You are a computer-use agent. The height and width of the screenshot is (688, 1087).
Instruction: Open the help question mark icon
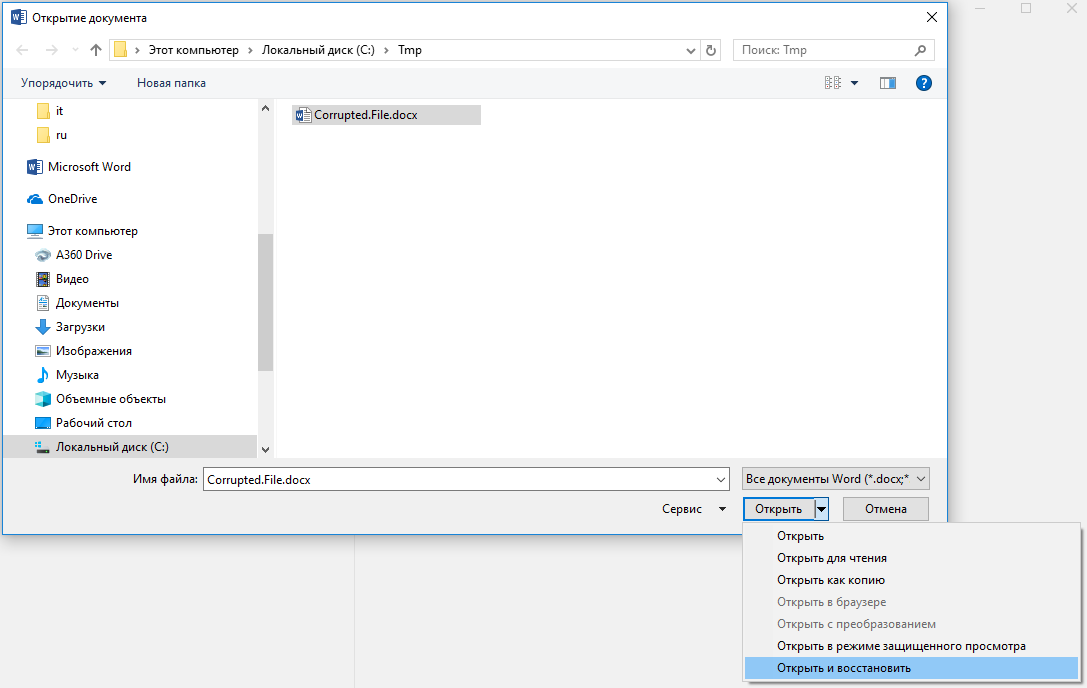coord(923,83)
